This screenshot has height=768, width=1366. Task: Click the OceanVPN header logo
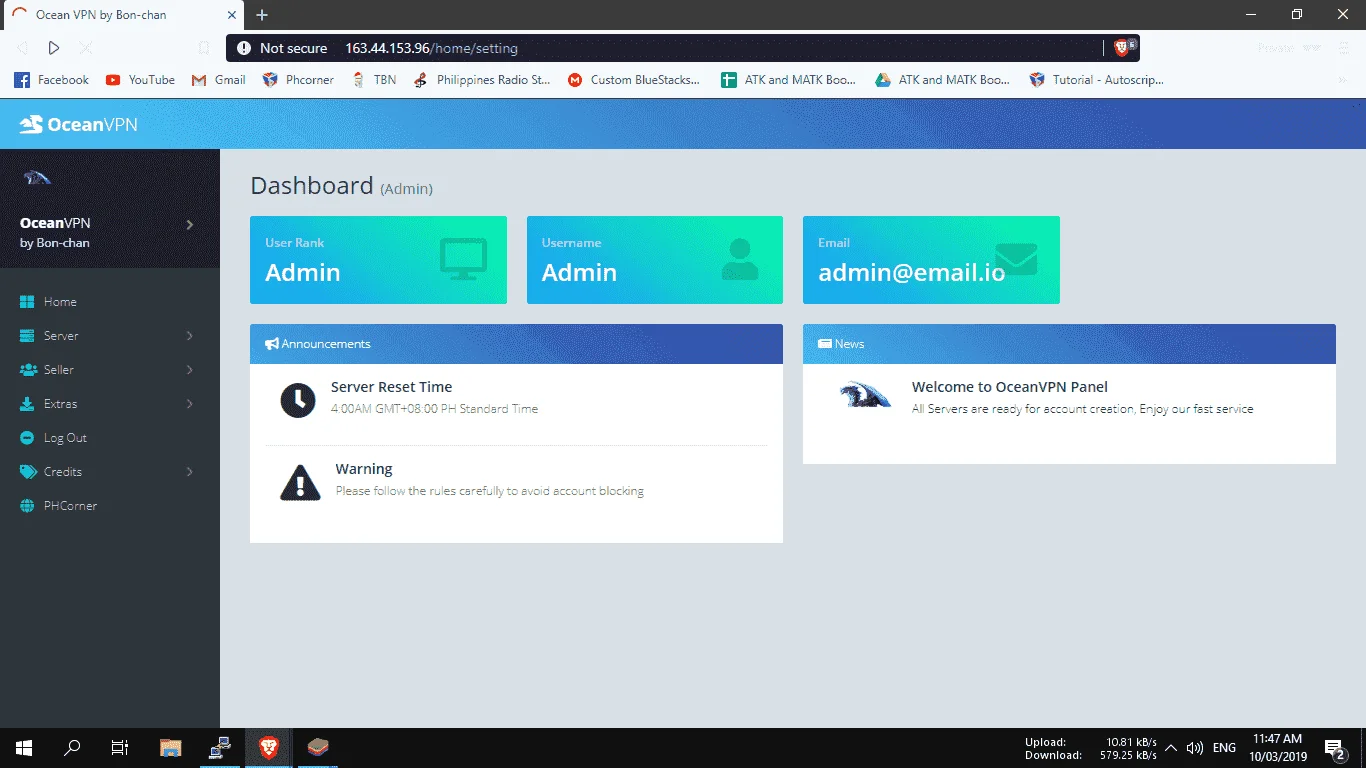click(79, 124)
